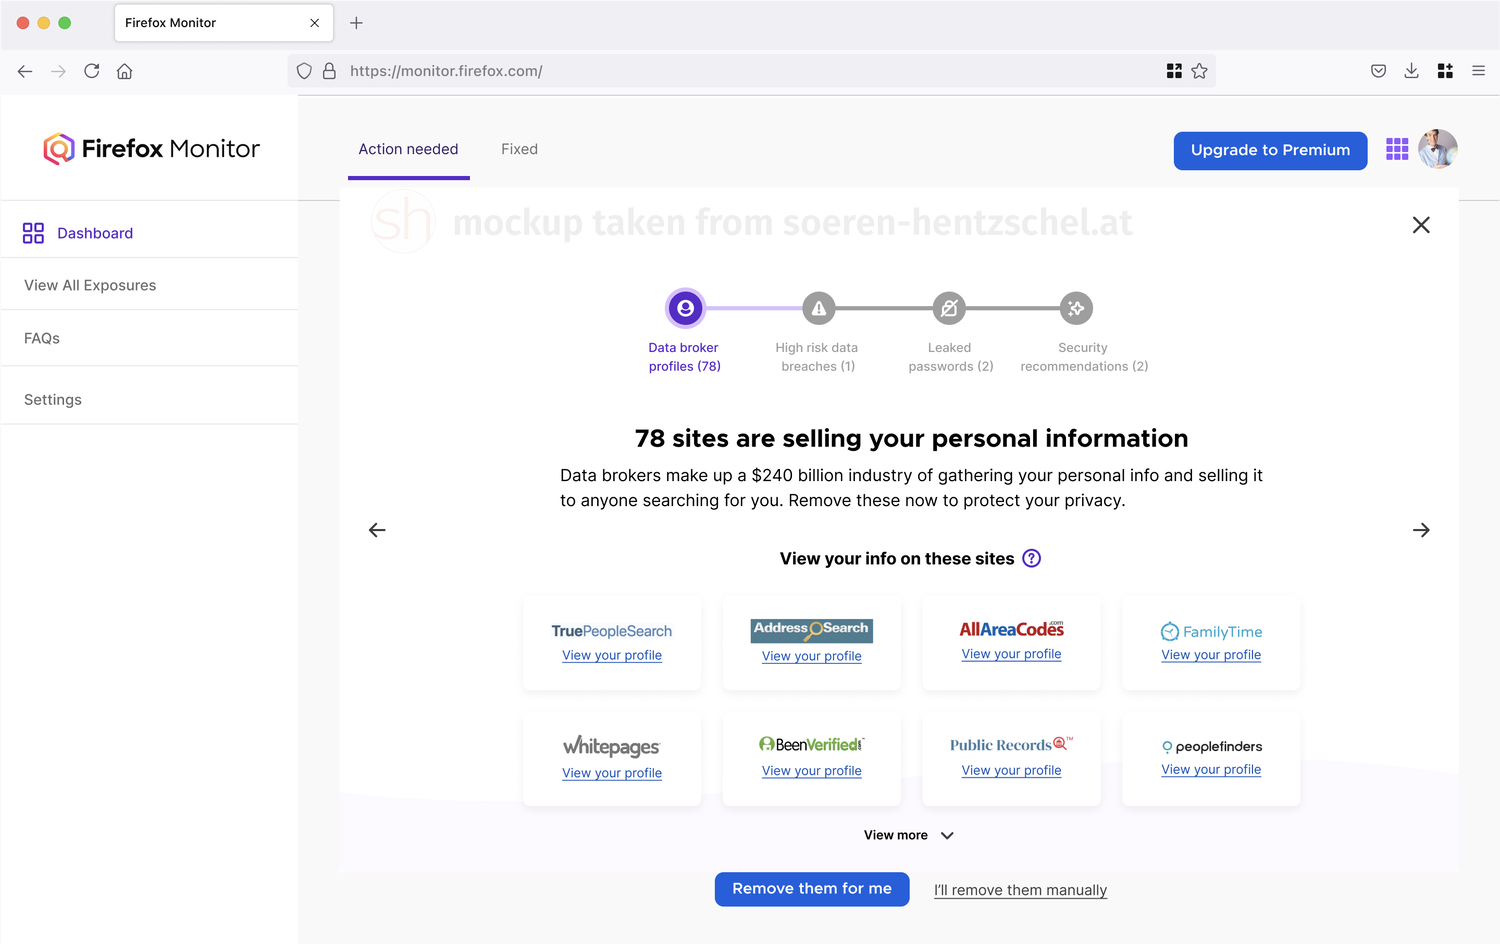Click the Data broker profiles step icon
The height and width of the screenshot is (944, 1500).
[x=685, y=309]
